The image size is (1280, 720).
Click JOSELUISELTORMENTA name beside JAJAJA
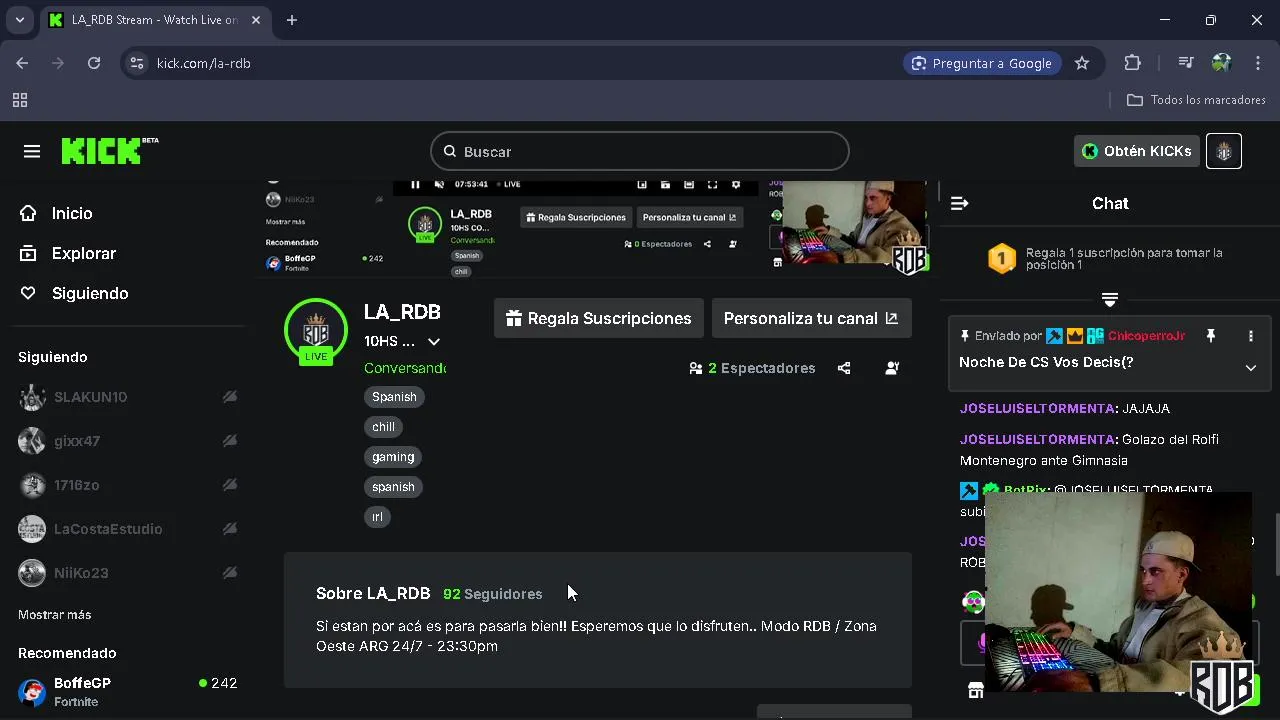click(1037, 408)
